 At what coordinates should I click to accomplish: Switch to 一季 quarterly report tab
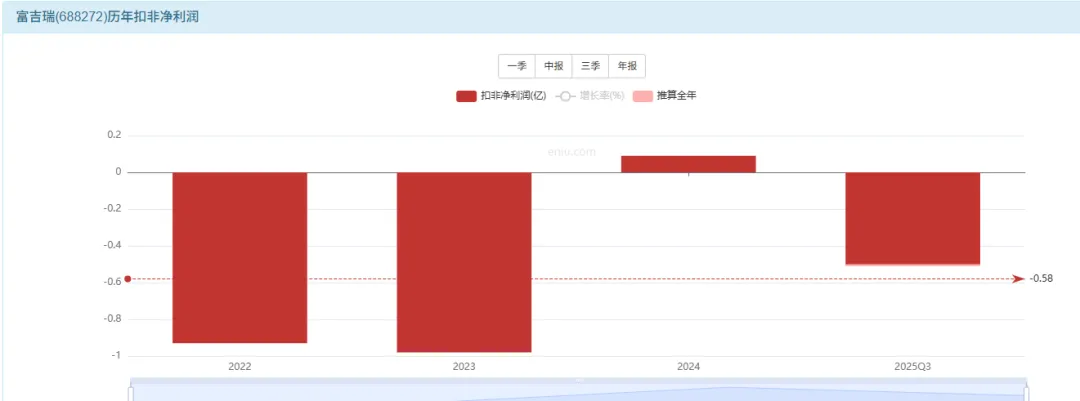coord(517,66)
